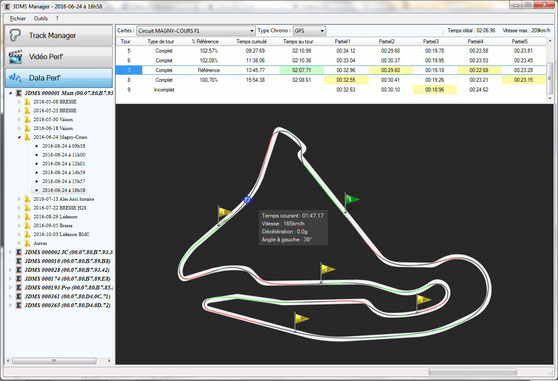
Task: Click the JDMS 000261 device icon
Action: coord(19,296)
